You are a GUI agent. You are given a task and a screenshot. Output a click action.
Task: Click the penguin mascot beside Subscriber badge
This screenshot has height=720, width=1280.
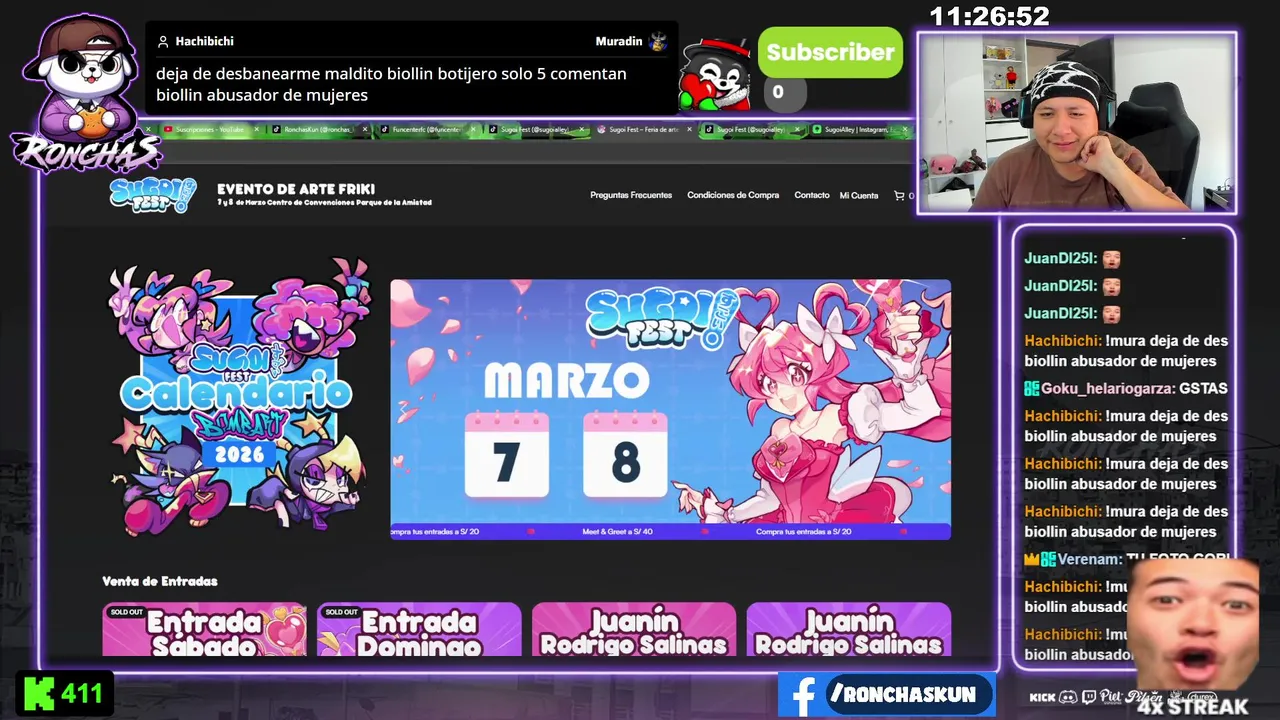point(716,75)
